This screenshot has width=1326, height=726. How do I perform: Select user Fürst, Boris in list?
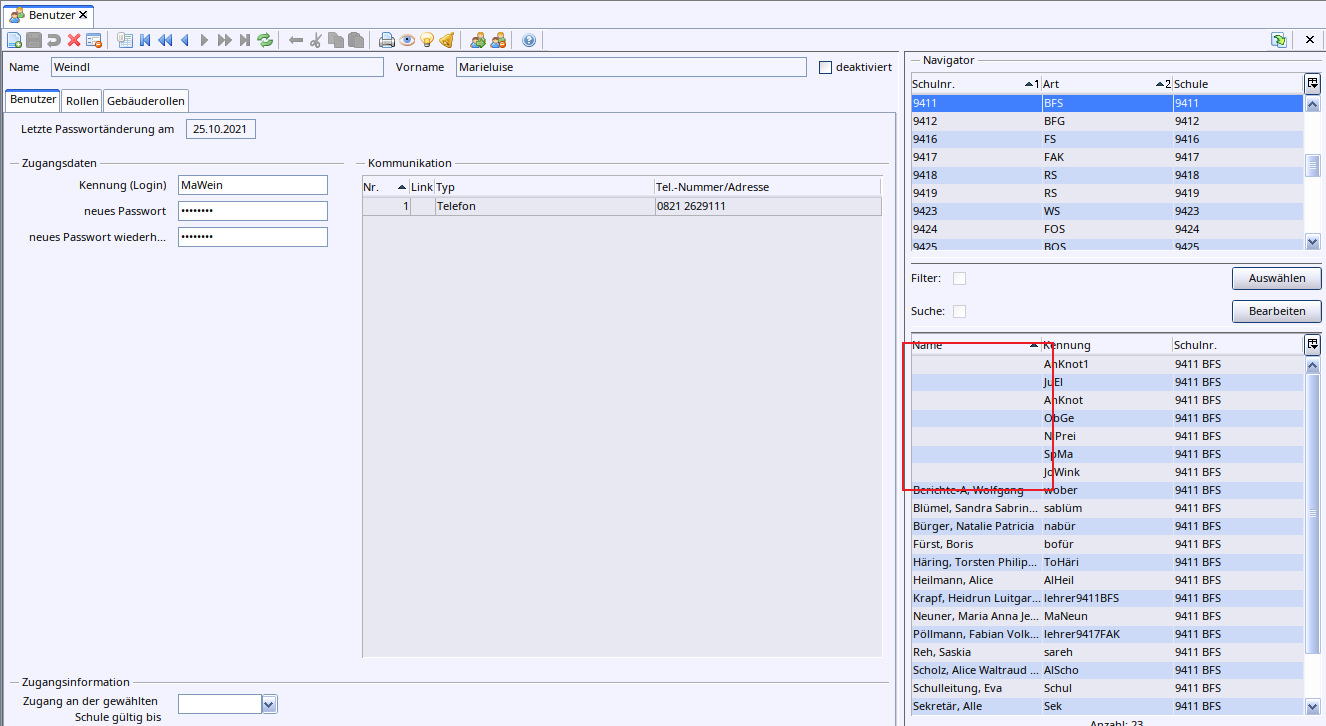1107,544
